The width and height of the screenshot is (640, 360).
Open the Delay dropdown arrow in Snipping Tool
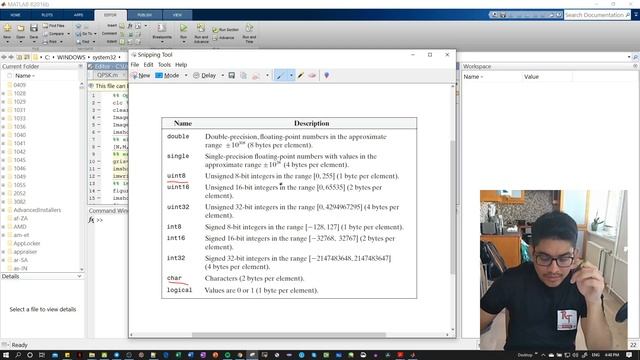click(x=222, y=76)
